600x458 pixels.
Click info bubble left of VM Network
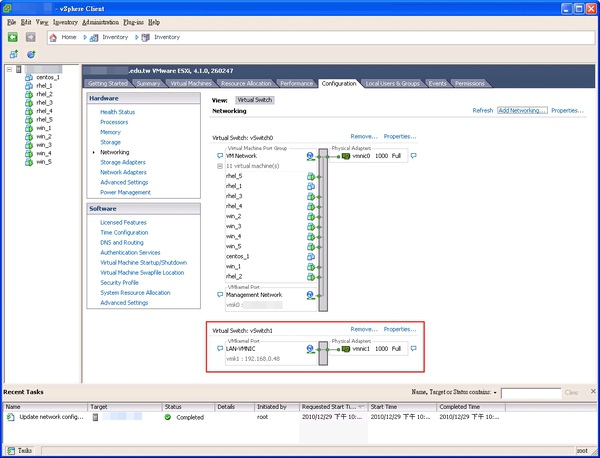(220, 156)
